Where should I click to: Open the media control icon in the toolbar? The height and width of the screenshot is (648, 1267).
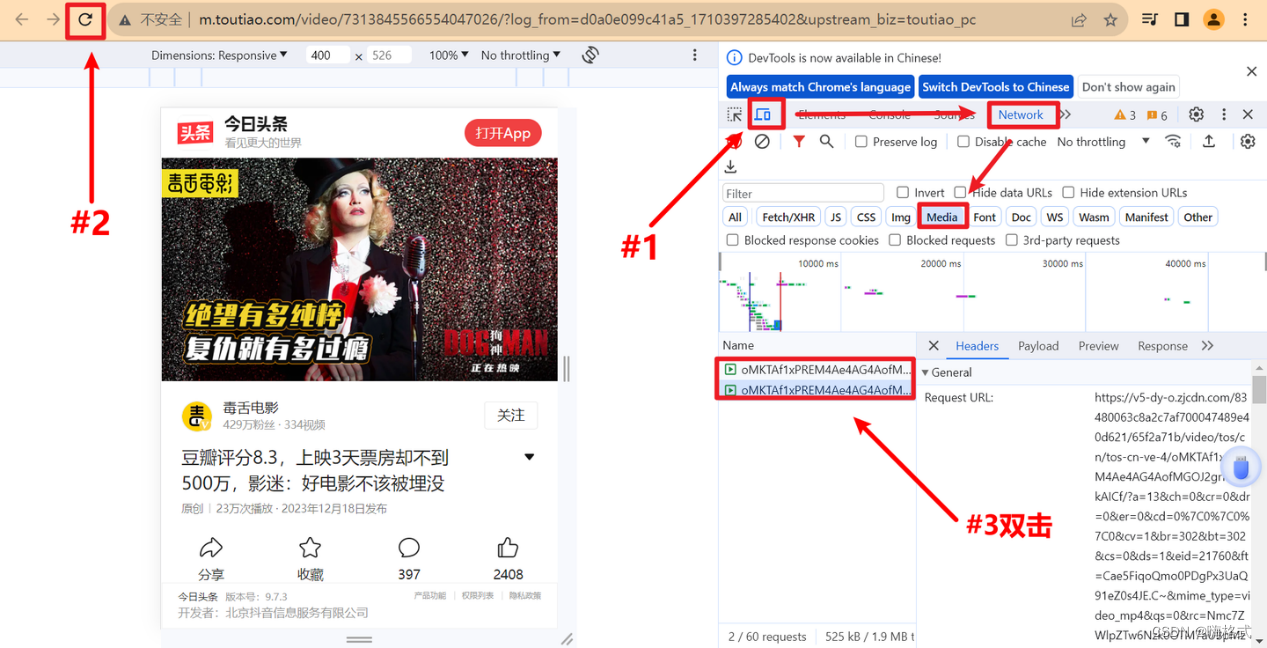point(1150,19)
